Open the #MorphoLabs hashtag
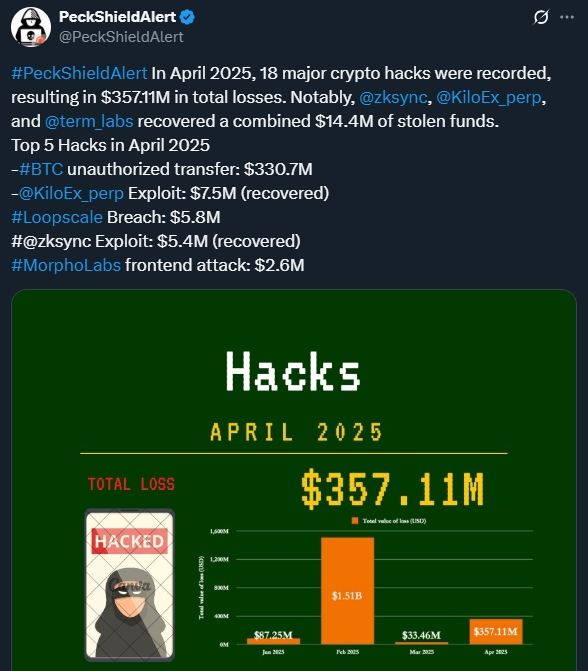 tap(66, 265)
